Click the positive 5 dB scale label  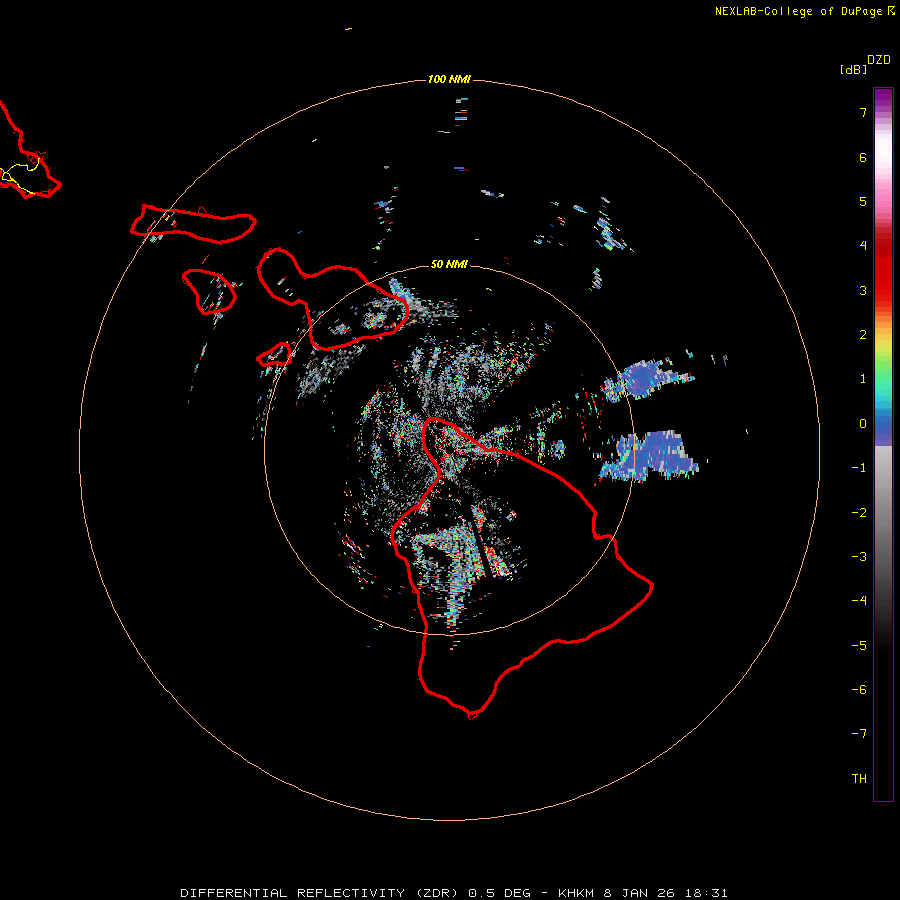point(863,201)
